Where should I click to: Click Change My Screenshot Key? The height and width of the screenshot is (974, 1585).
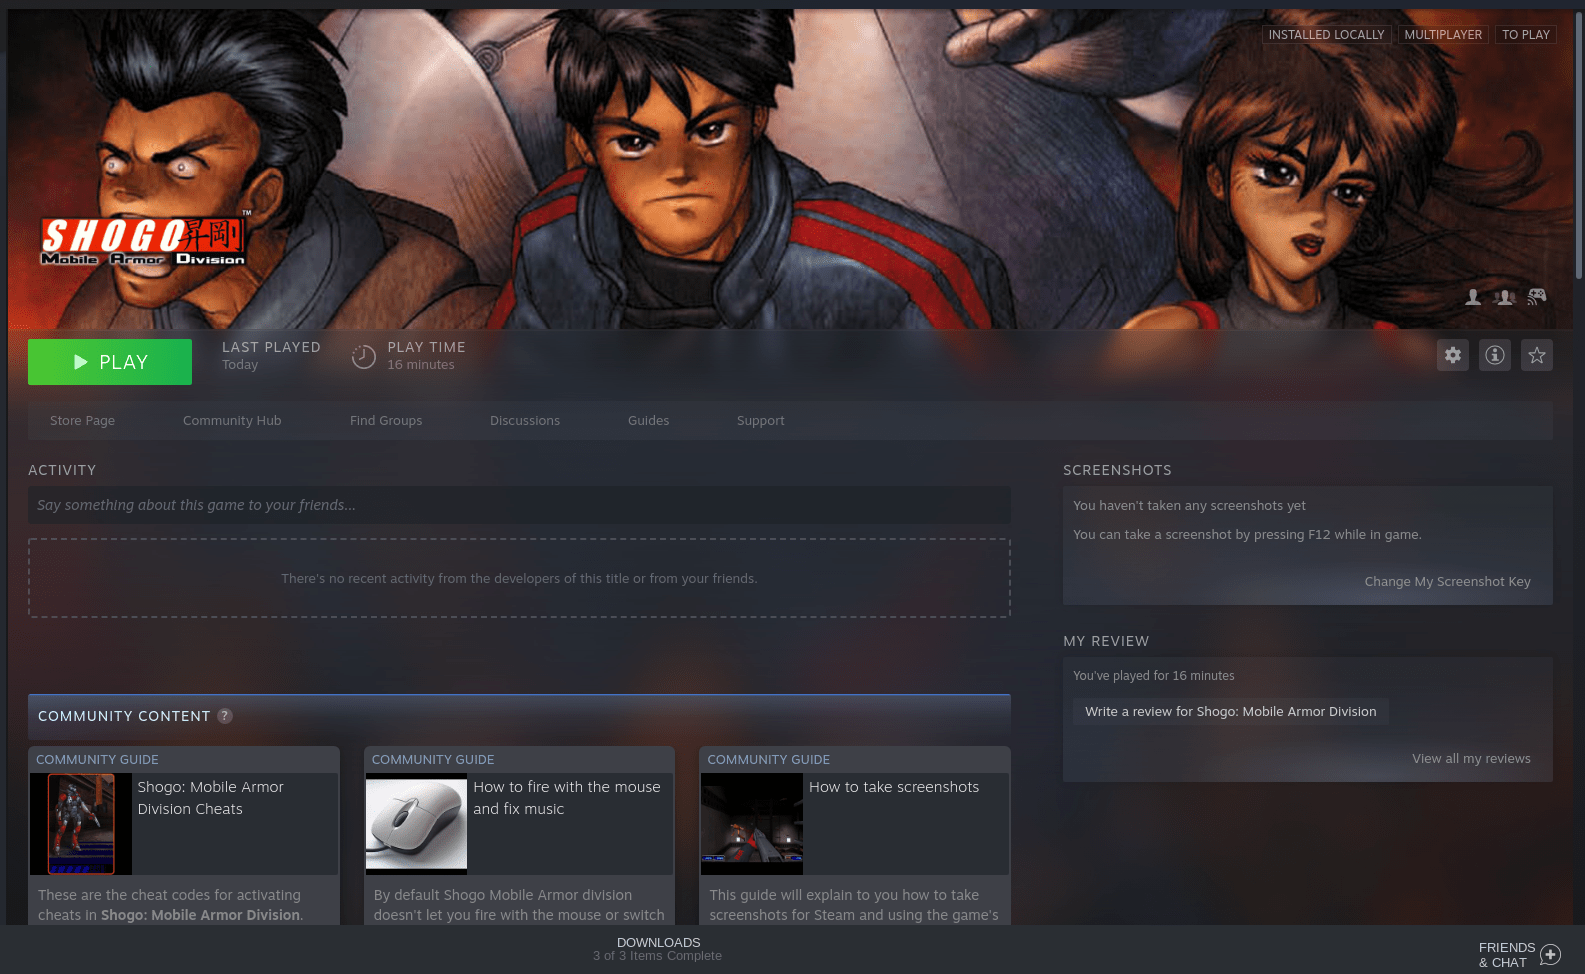tap(1448, 582)
